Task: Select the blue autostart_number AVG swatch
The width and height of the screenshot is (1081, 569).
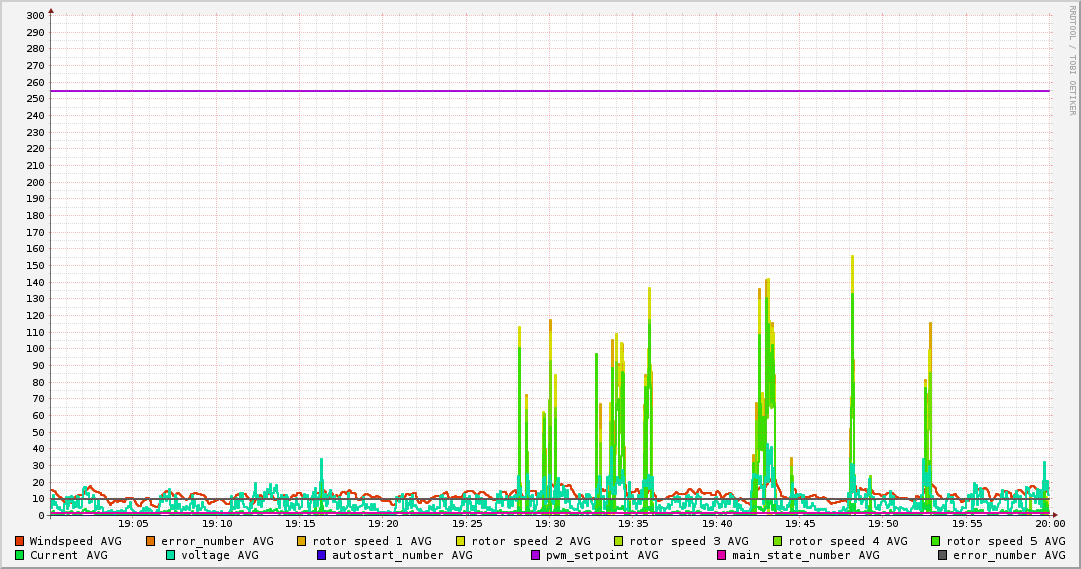Action: point(321,555)
